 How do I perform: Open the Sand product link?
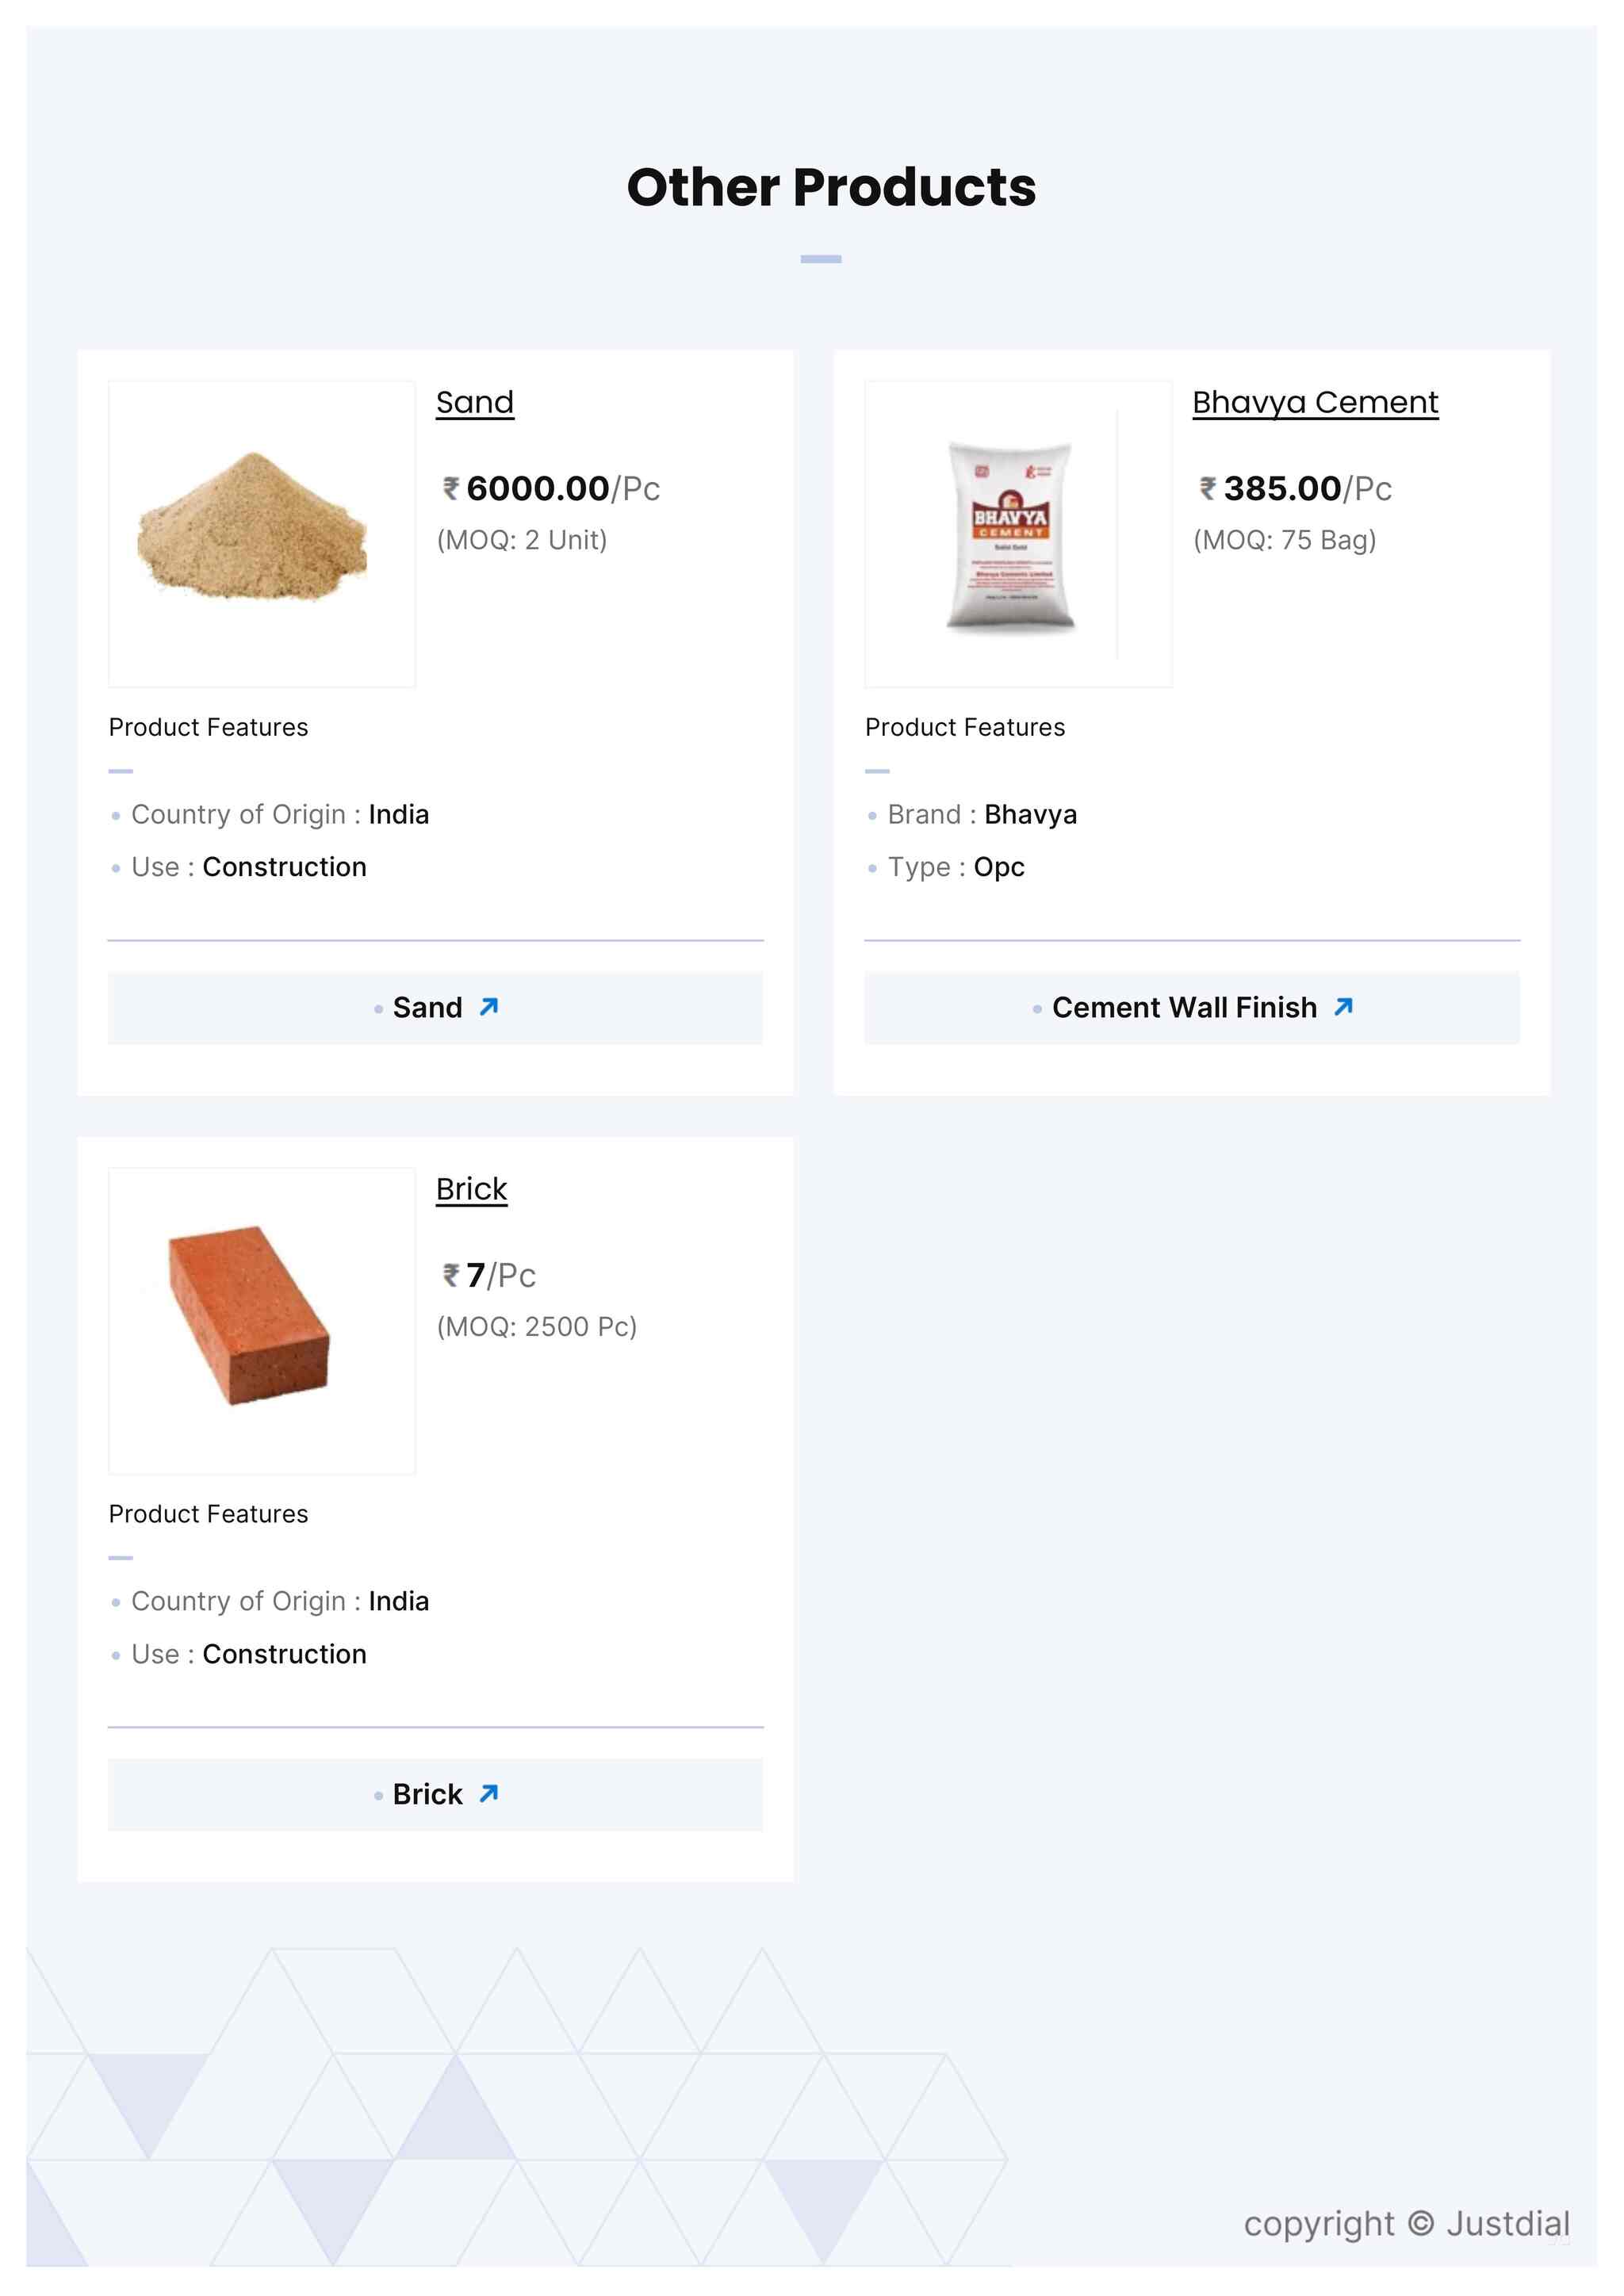[x=475, y=402]
